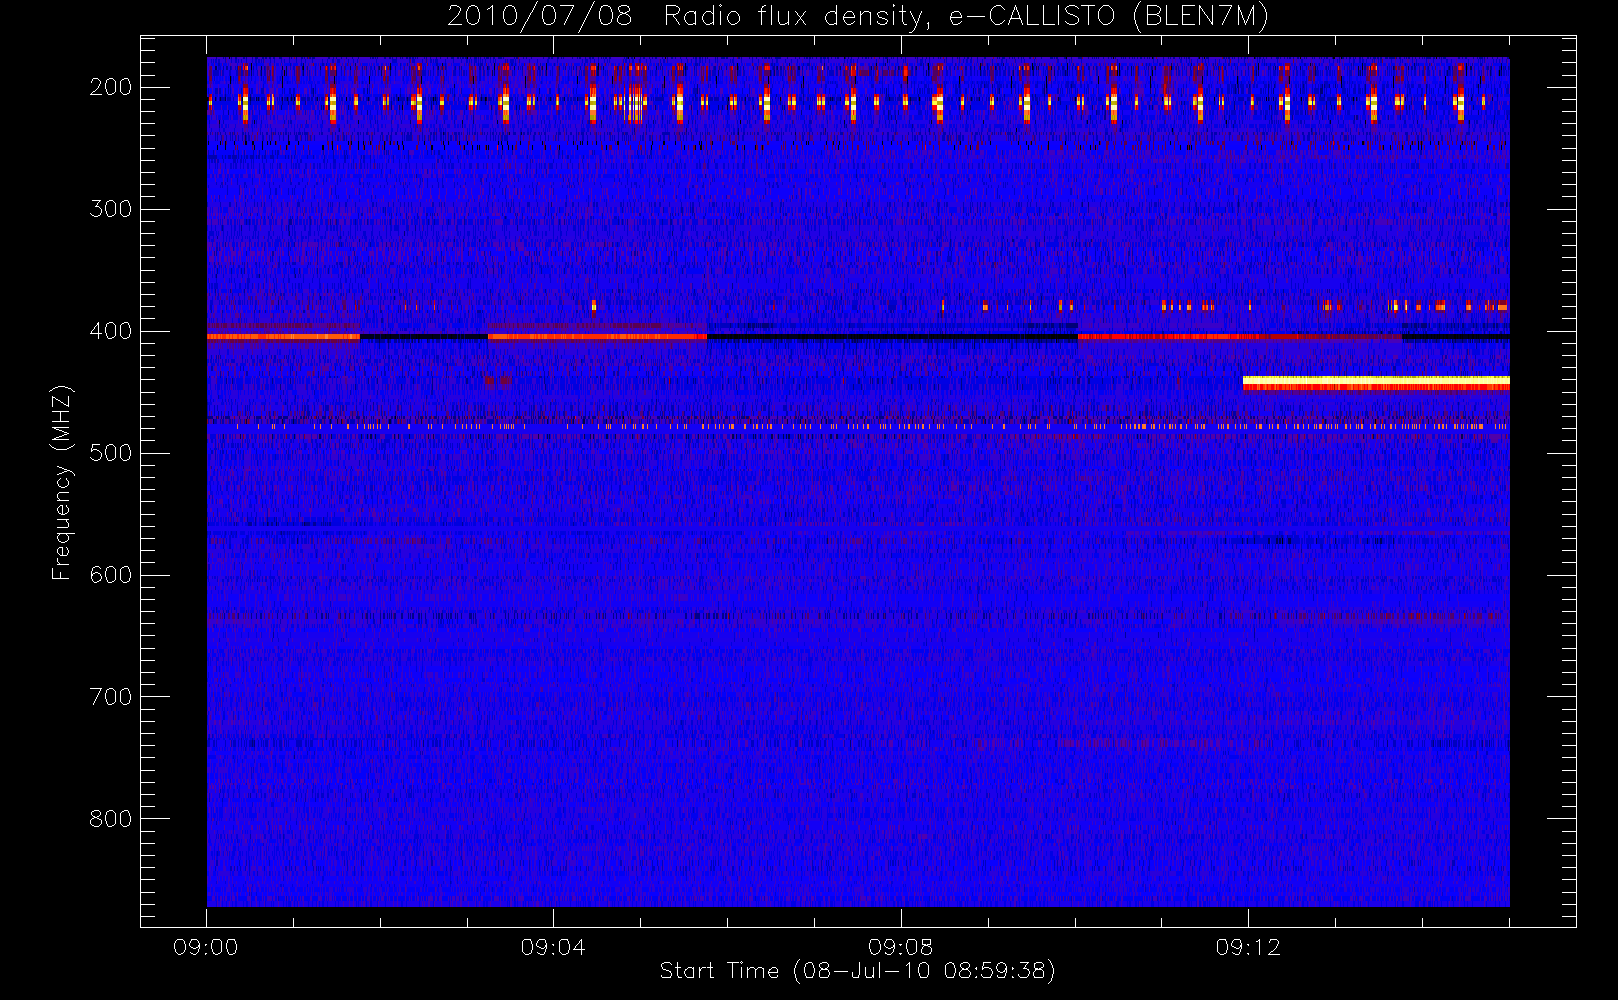Click the 400 frequency tick label
This screenshot has width=1618, height=1000.
(x=111, y=331)
